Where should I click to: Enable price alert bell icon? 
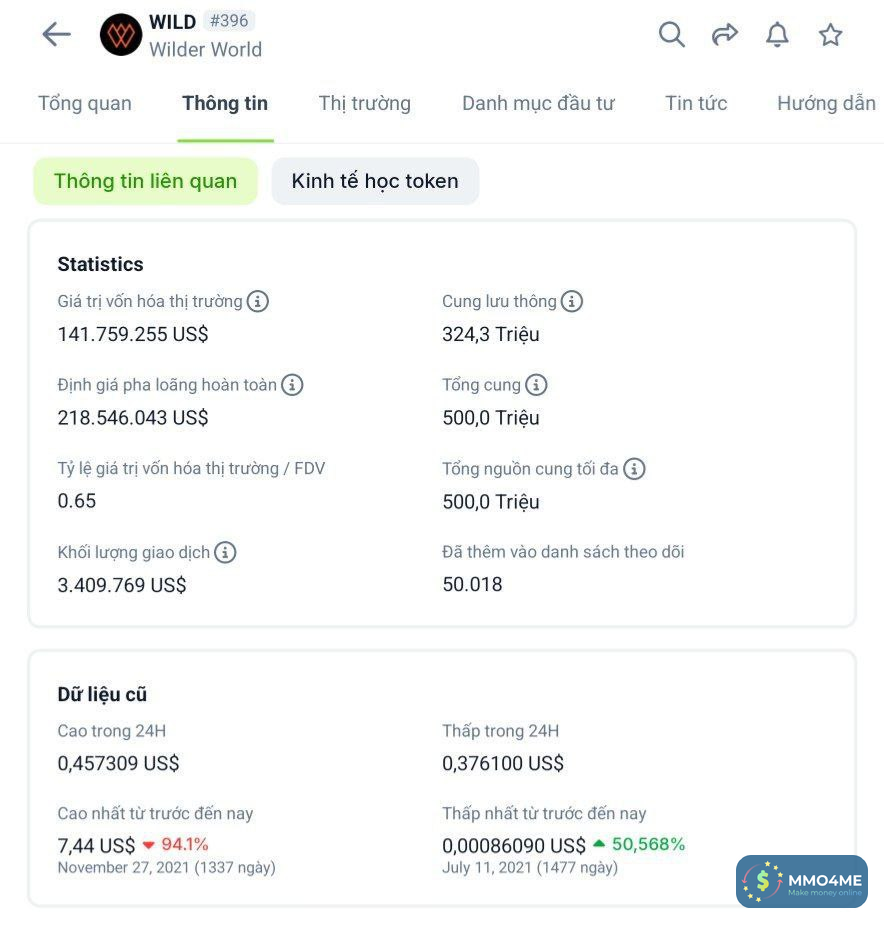pos(777,35)
